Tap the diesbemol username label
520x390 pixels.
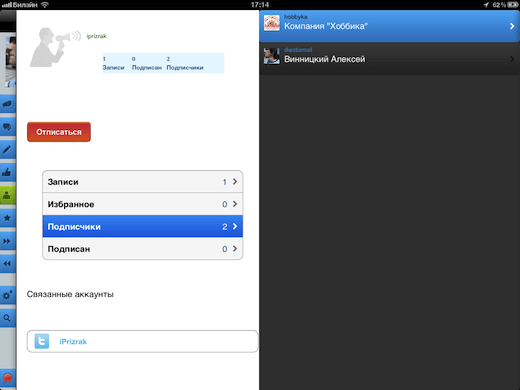click(x=298, y=50)
